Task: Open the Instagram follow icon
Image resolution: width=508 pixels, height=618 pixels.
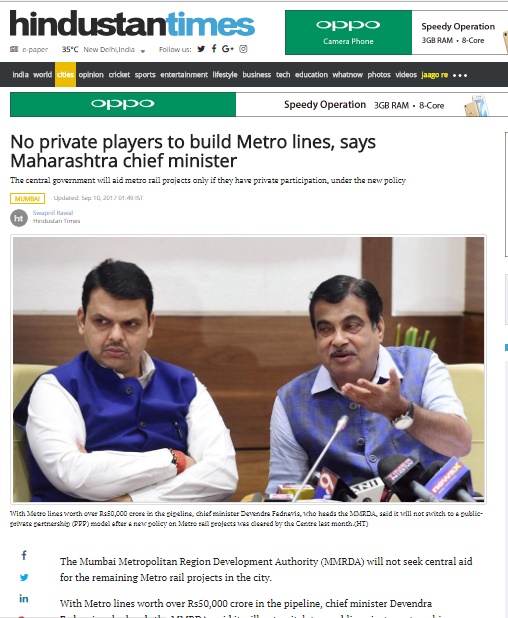Action: (243, 49)
